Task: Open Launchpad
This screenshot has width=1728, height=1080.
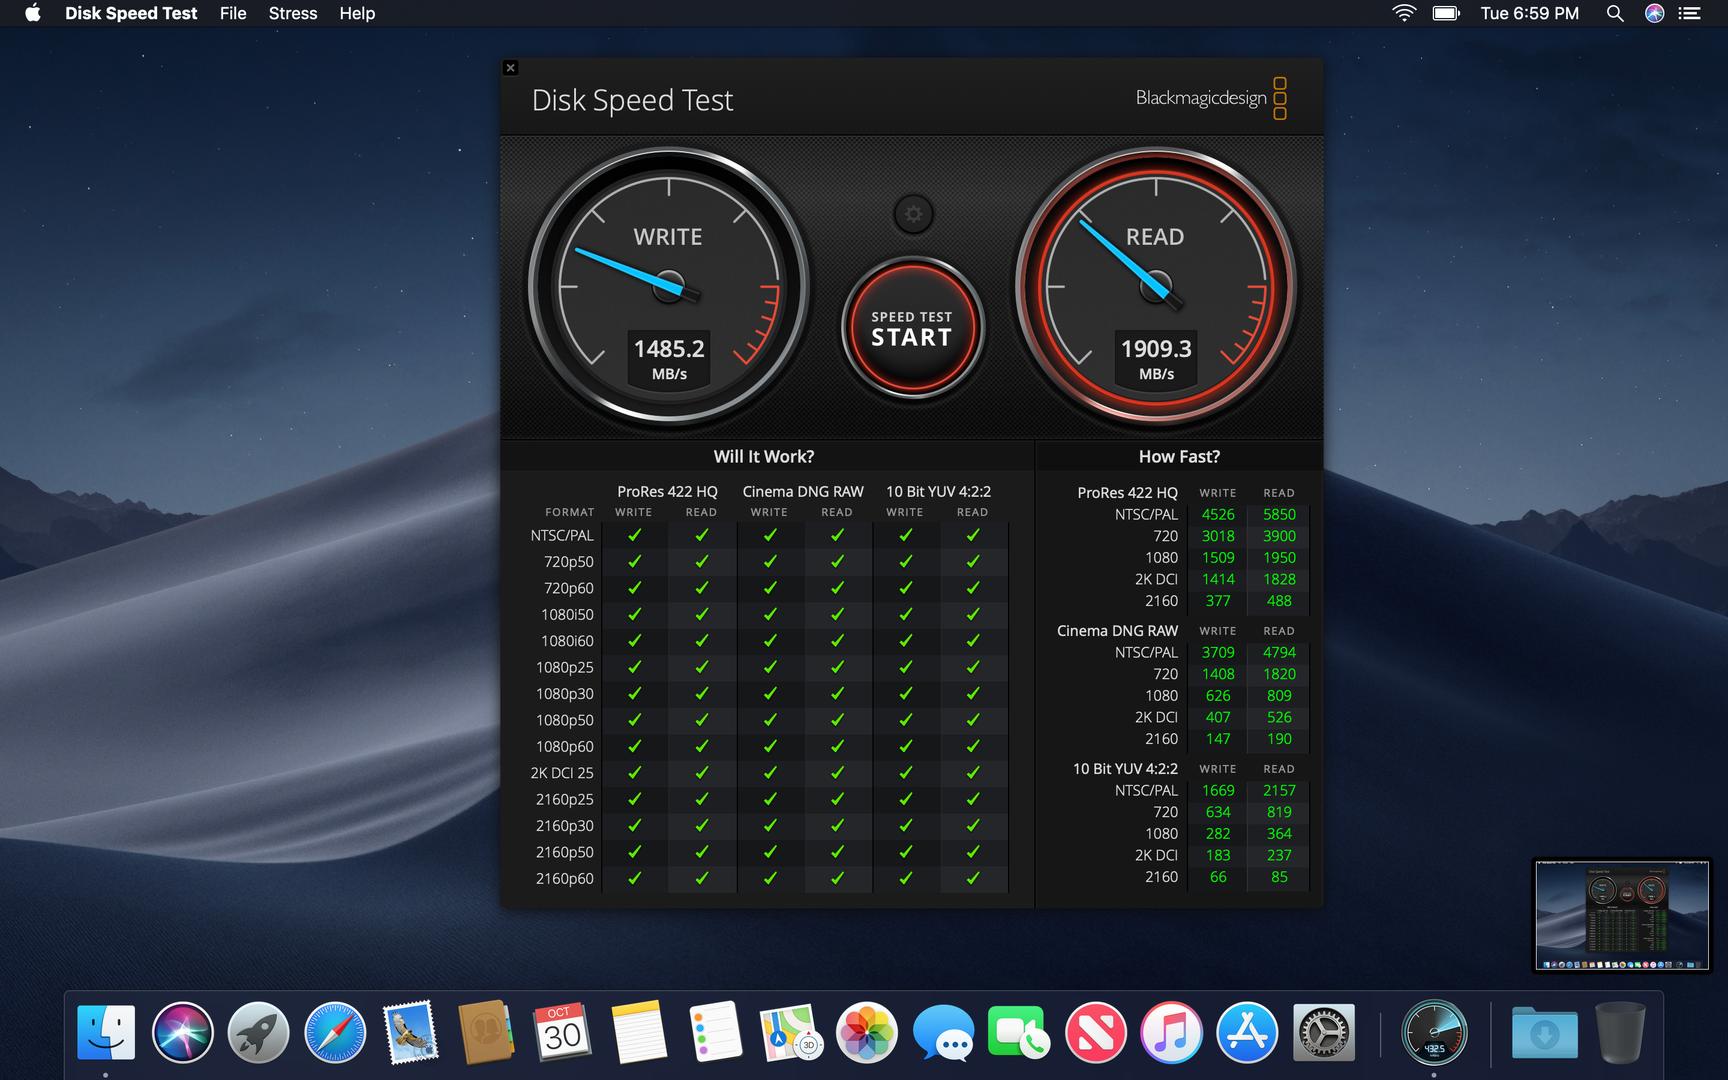Action: point(258,1032)
